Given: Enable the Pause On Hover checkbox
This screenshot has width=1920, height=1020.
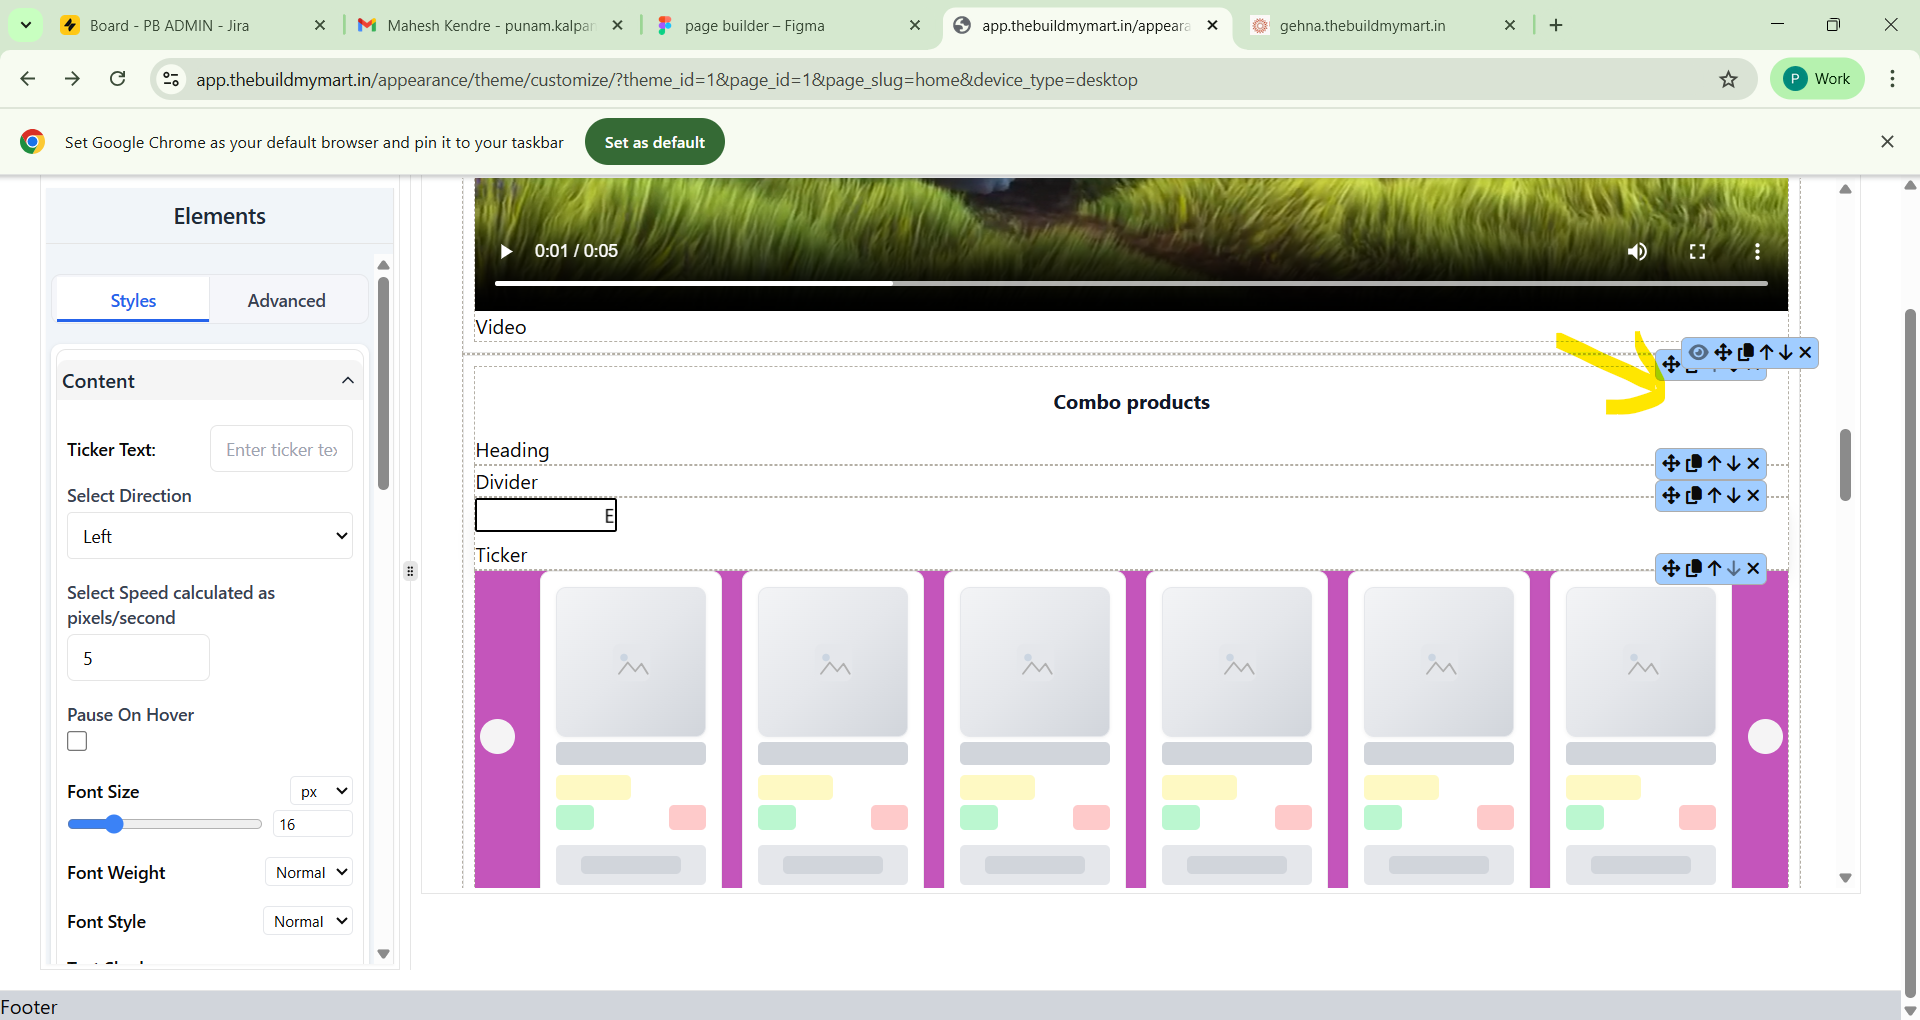Looking at the screenshot, I should tap(77, 741).
